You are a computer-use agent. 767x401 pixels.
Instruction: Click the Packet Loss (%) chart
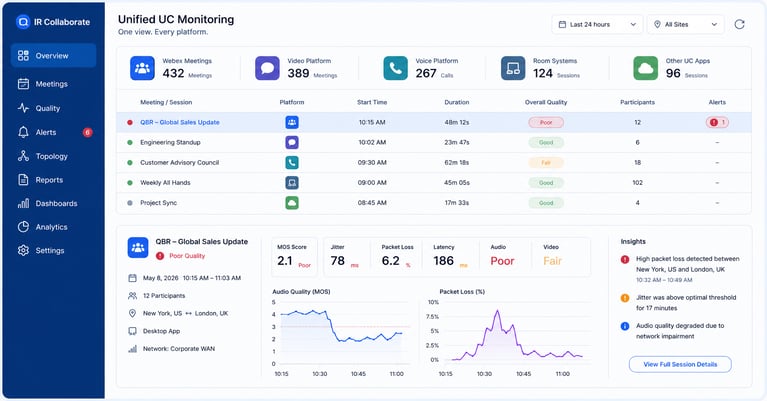(x=507, y=333)
